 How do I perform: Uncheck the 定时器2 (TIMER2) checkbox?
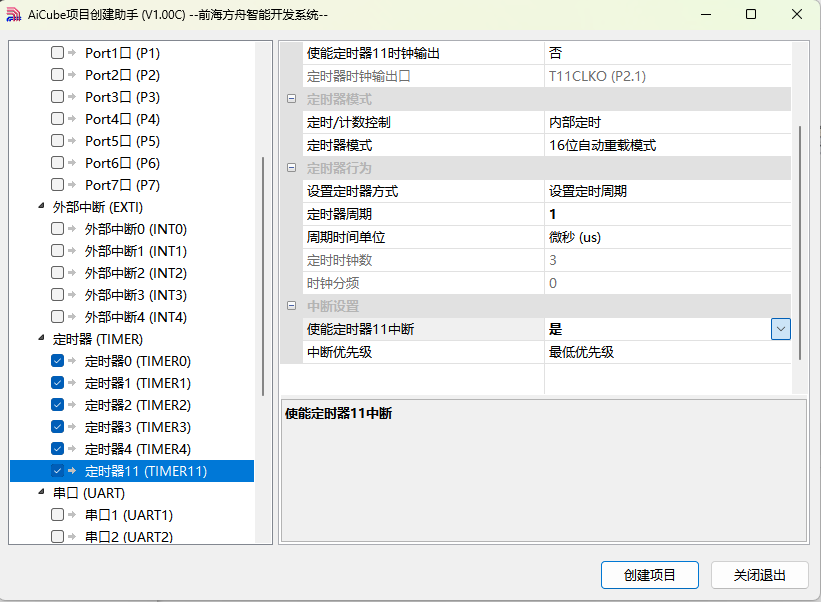coord(57,405)
